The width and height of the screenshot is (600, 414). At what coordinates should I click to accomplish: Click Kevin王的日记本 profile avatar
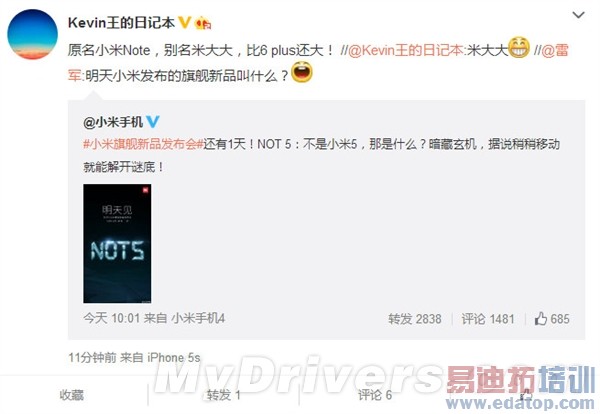33,34
